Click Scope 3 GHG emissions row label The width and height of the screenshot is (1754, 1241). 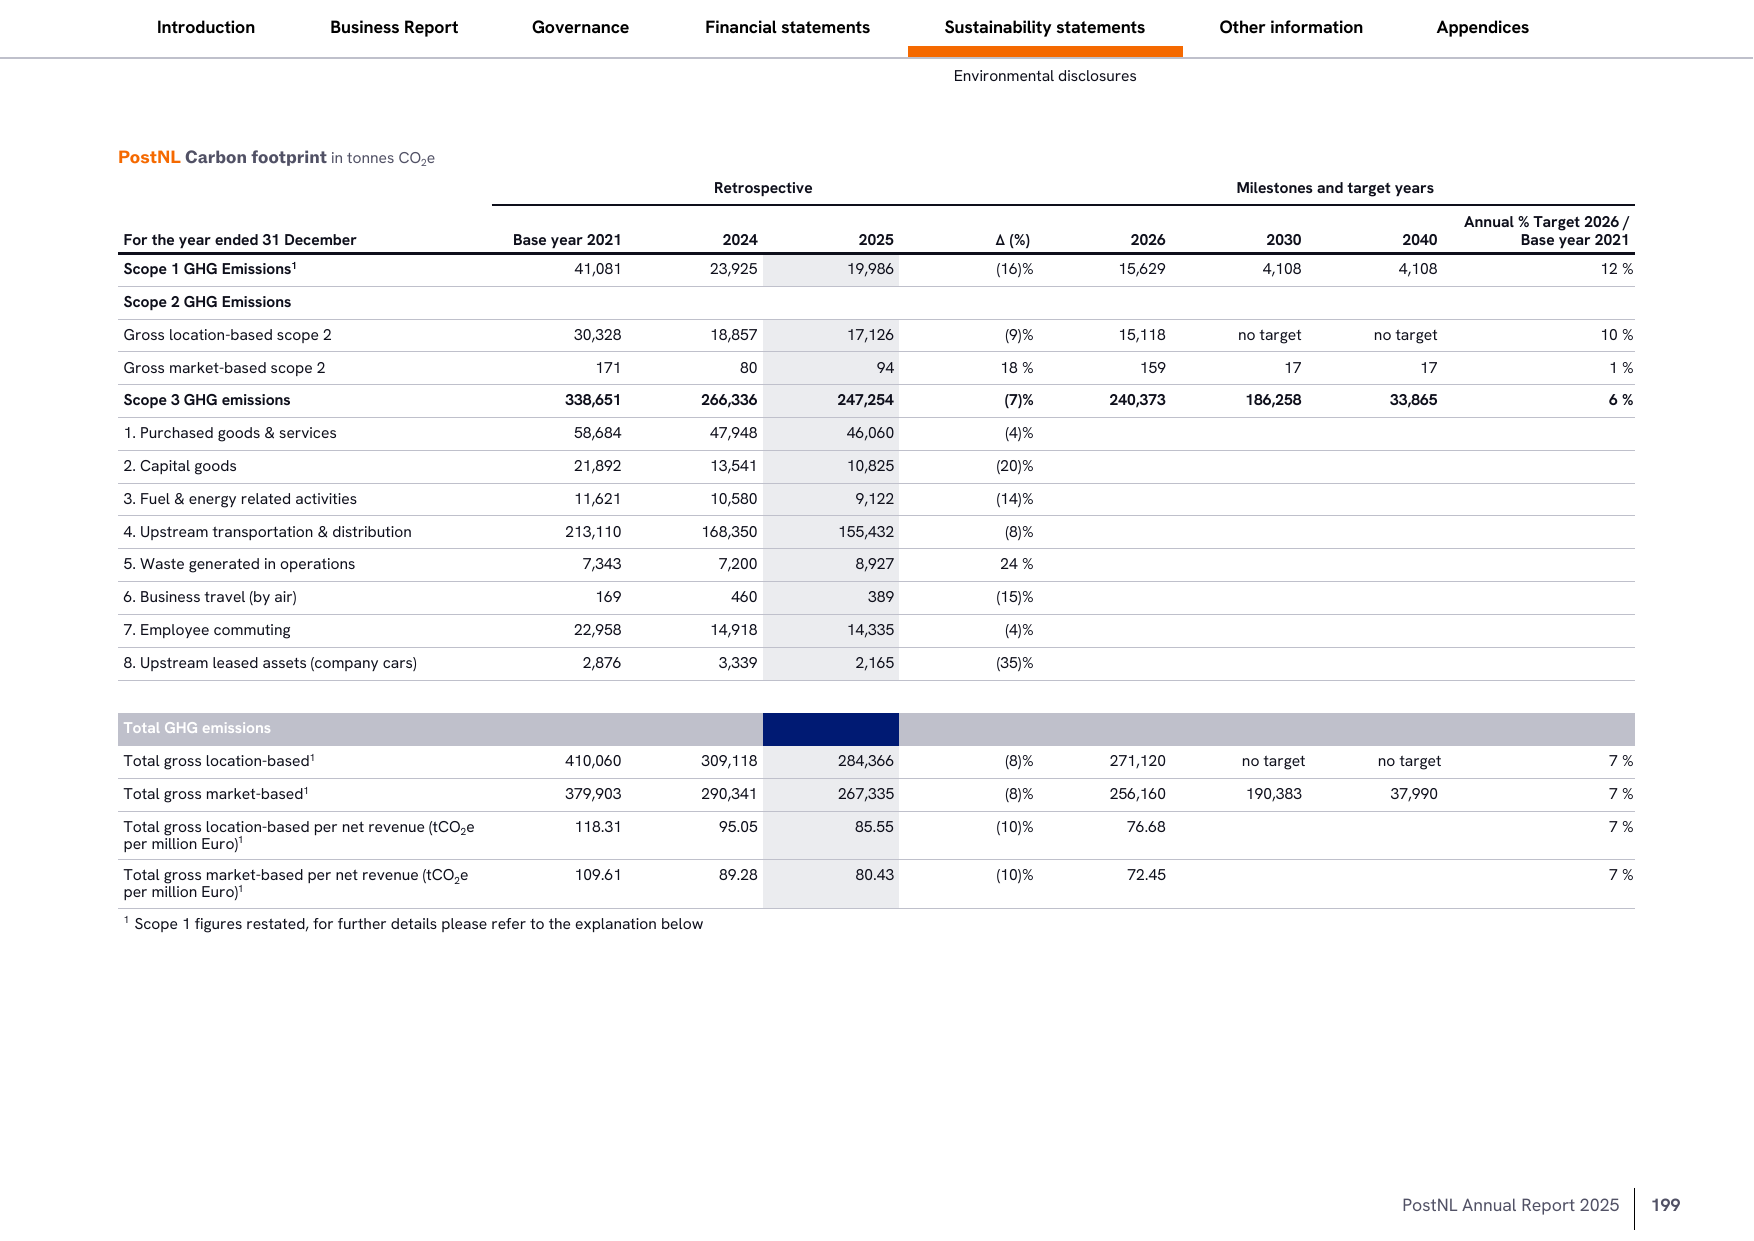click(x=207, y=400)
